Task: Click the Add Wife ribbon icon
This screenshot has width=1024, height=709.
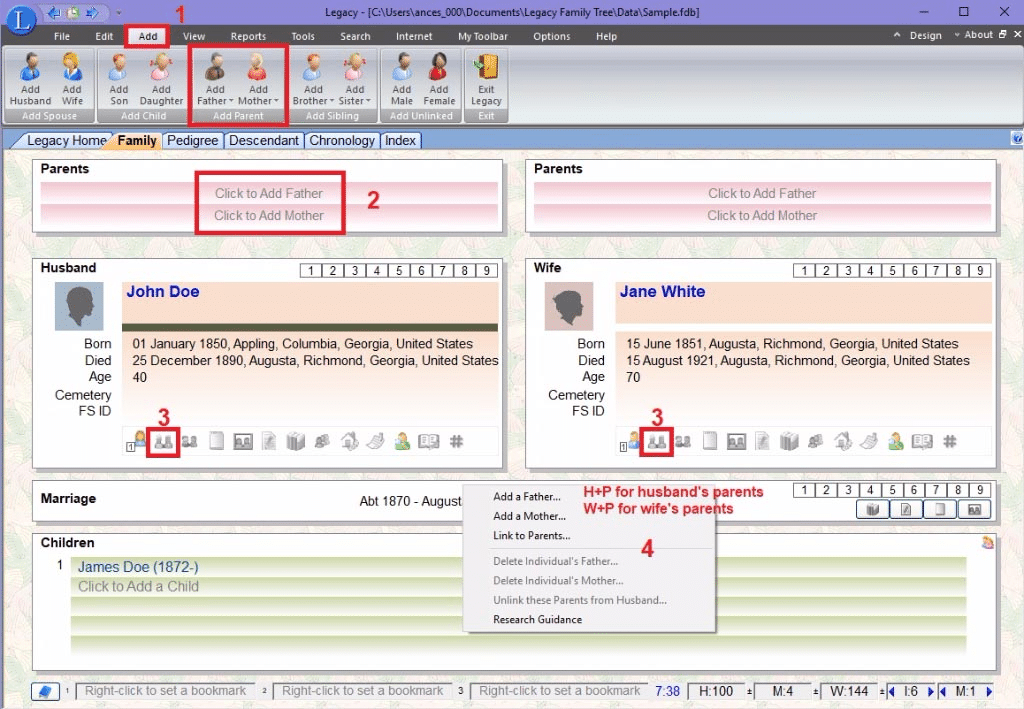Action: (72, 80)
